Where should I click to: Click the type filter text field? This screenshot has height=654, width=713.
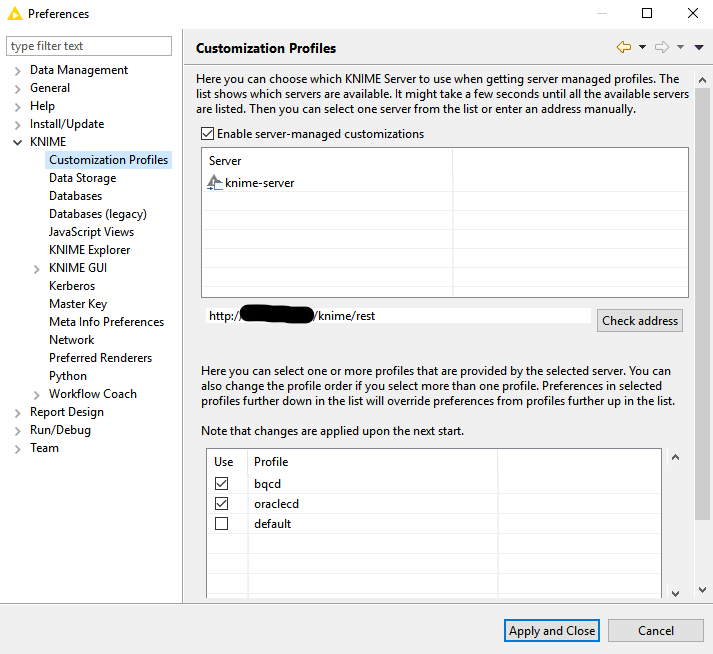coord(89,46)
